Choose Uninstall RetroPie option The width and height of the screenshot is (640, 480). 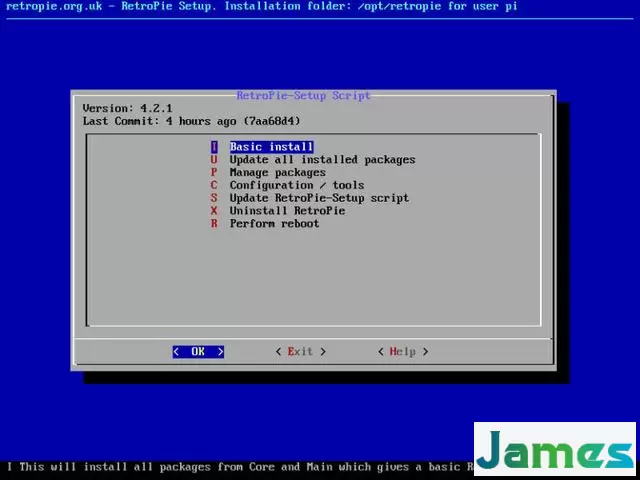click(278, 211)
